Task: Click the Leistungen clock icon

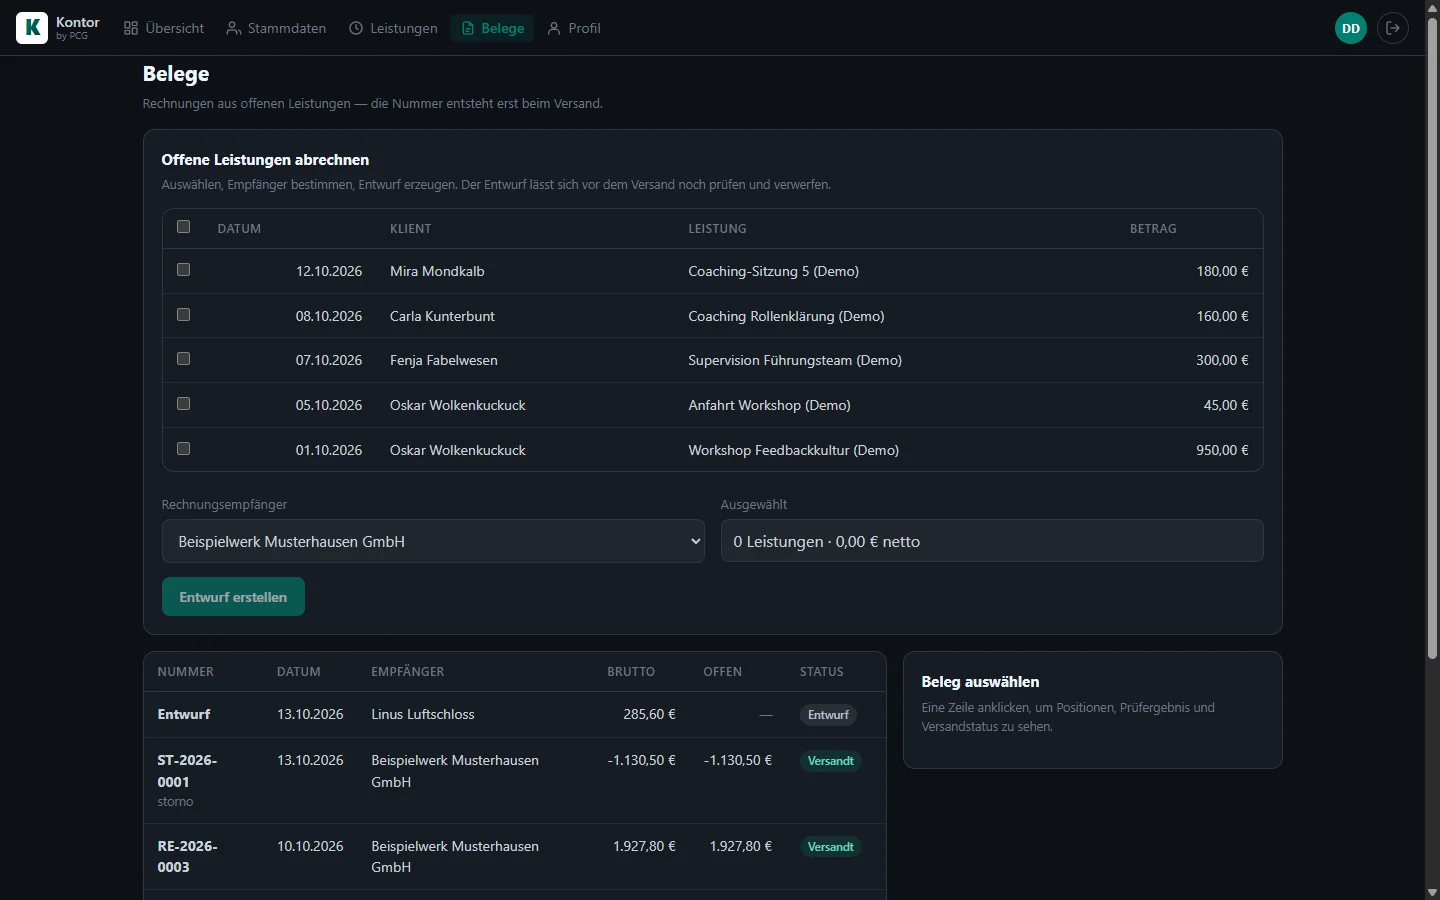Action: (356, 28)
